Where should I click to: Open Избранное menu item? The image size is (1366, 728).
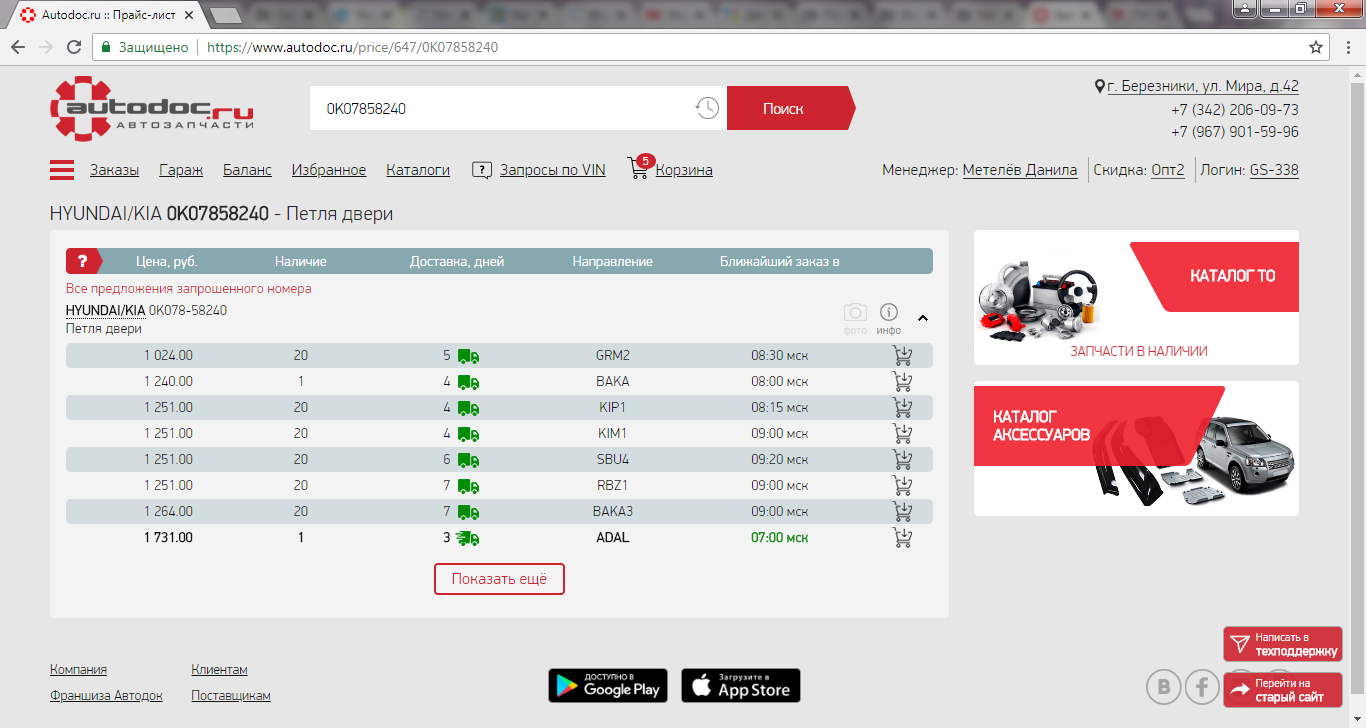(329, 170)
